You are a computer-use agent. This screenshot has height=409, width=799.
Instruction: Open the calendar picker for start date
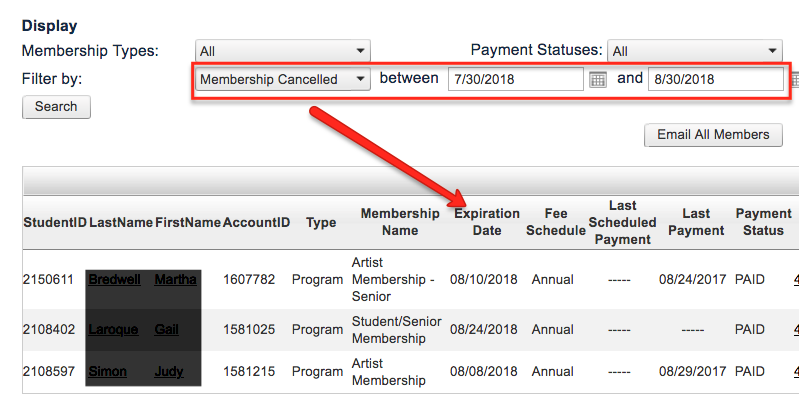(598, 80)
